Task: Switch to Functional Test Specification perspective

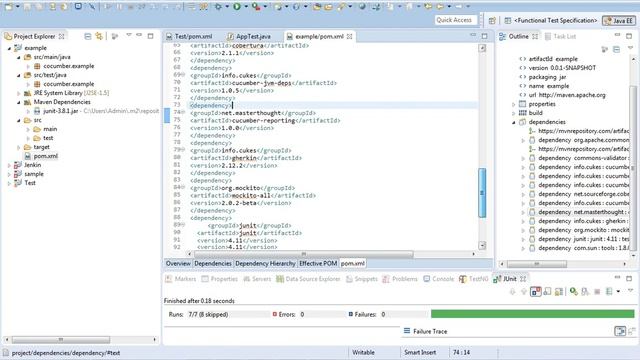Action: (x=551, y=20)
